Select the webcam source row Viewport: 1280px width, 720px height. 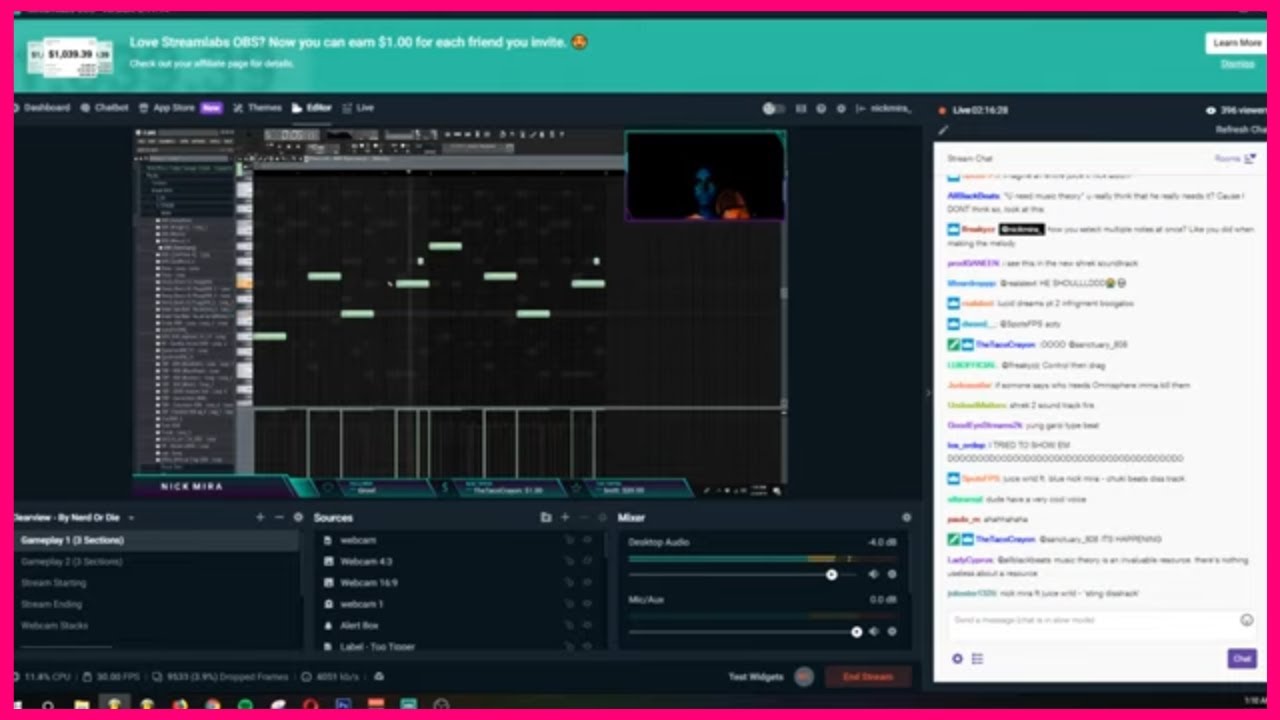pyautogui.click(x=460, y=540)
